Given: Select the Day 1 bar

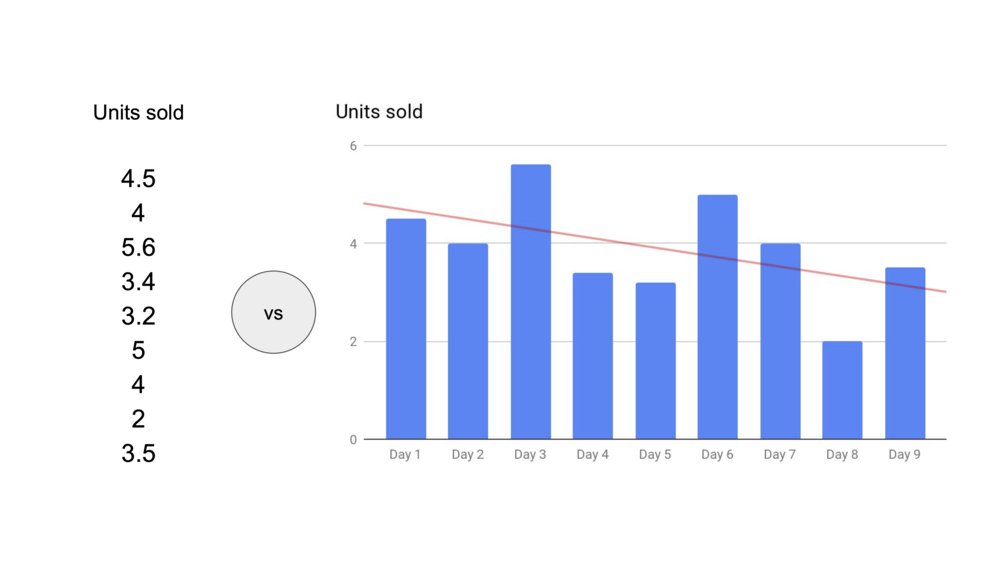Looking at the screenshot, I should [x=406, y=329].
